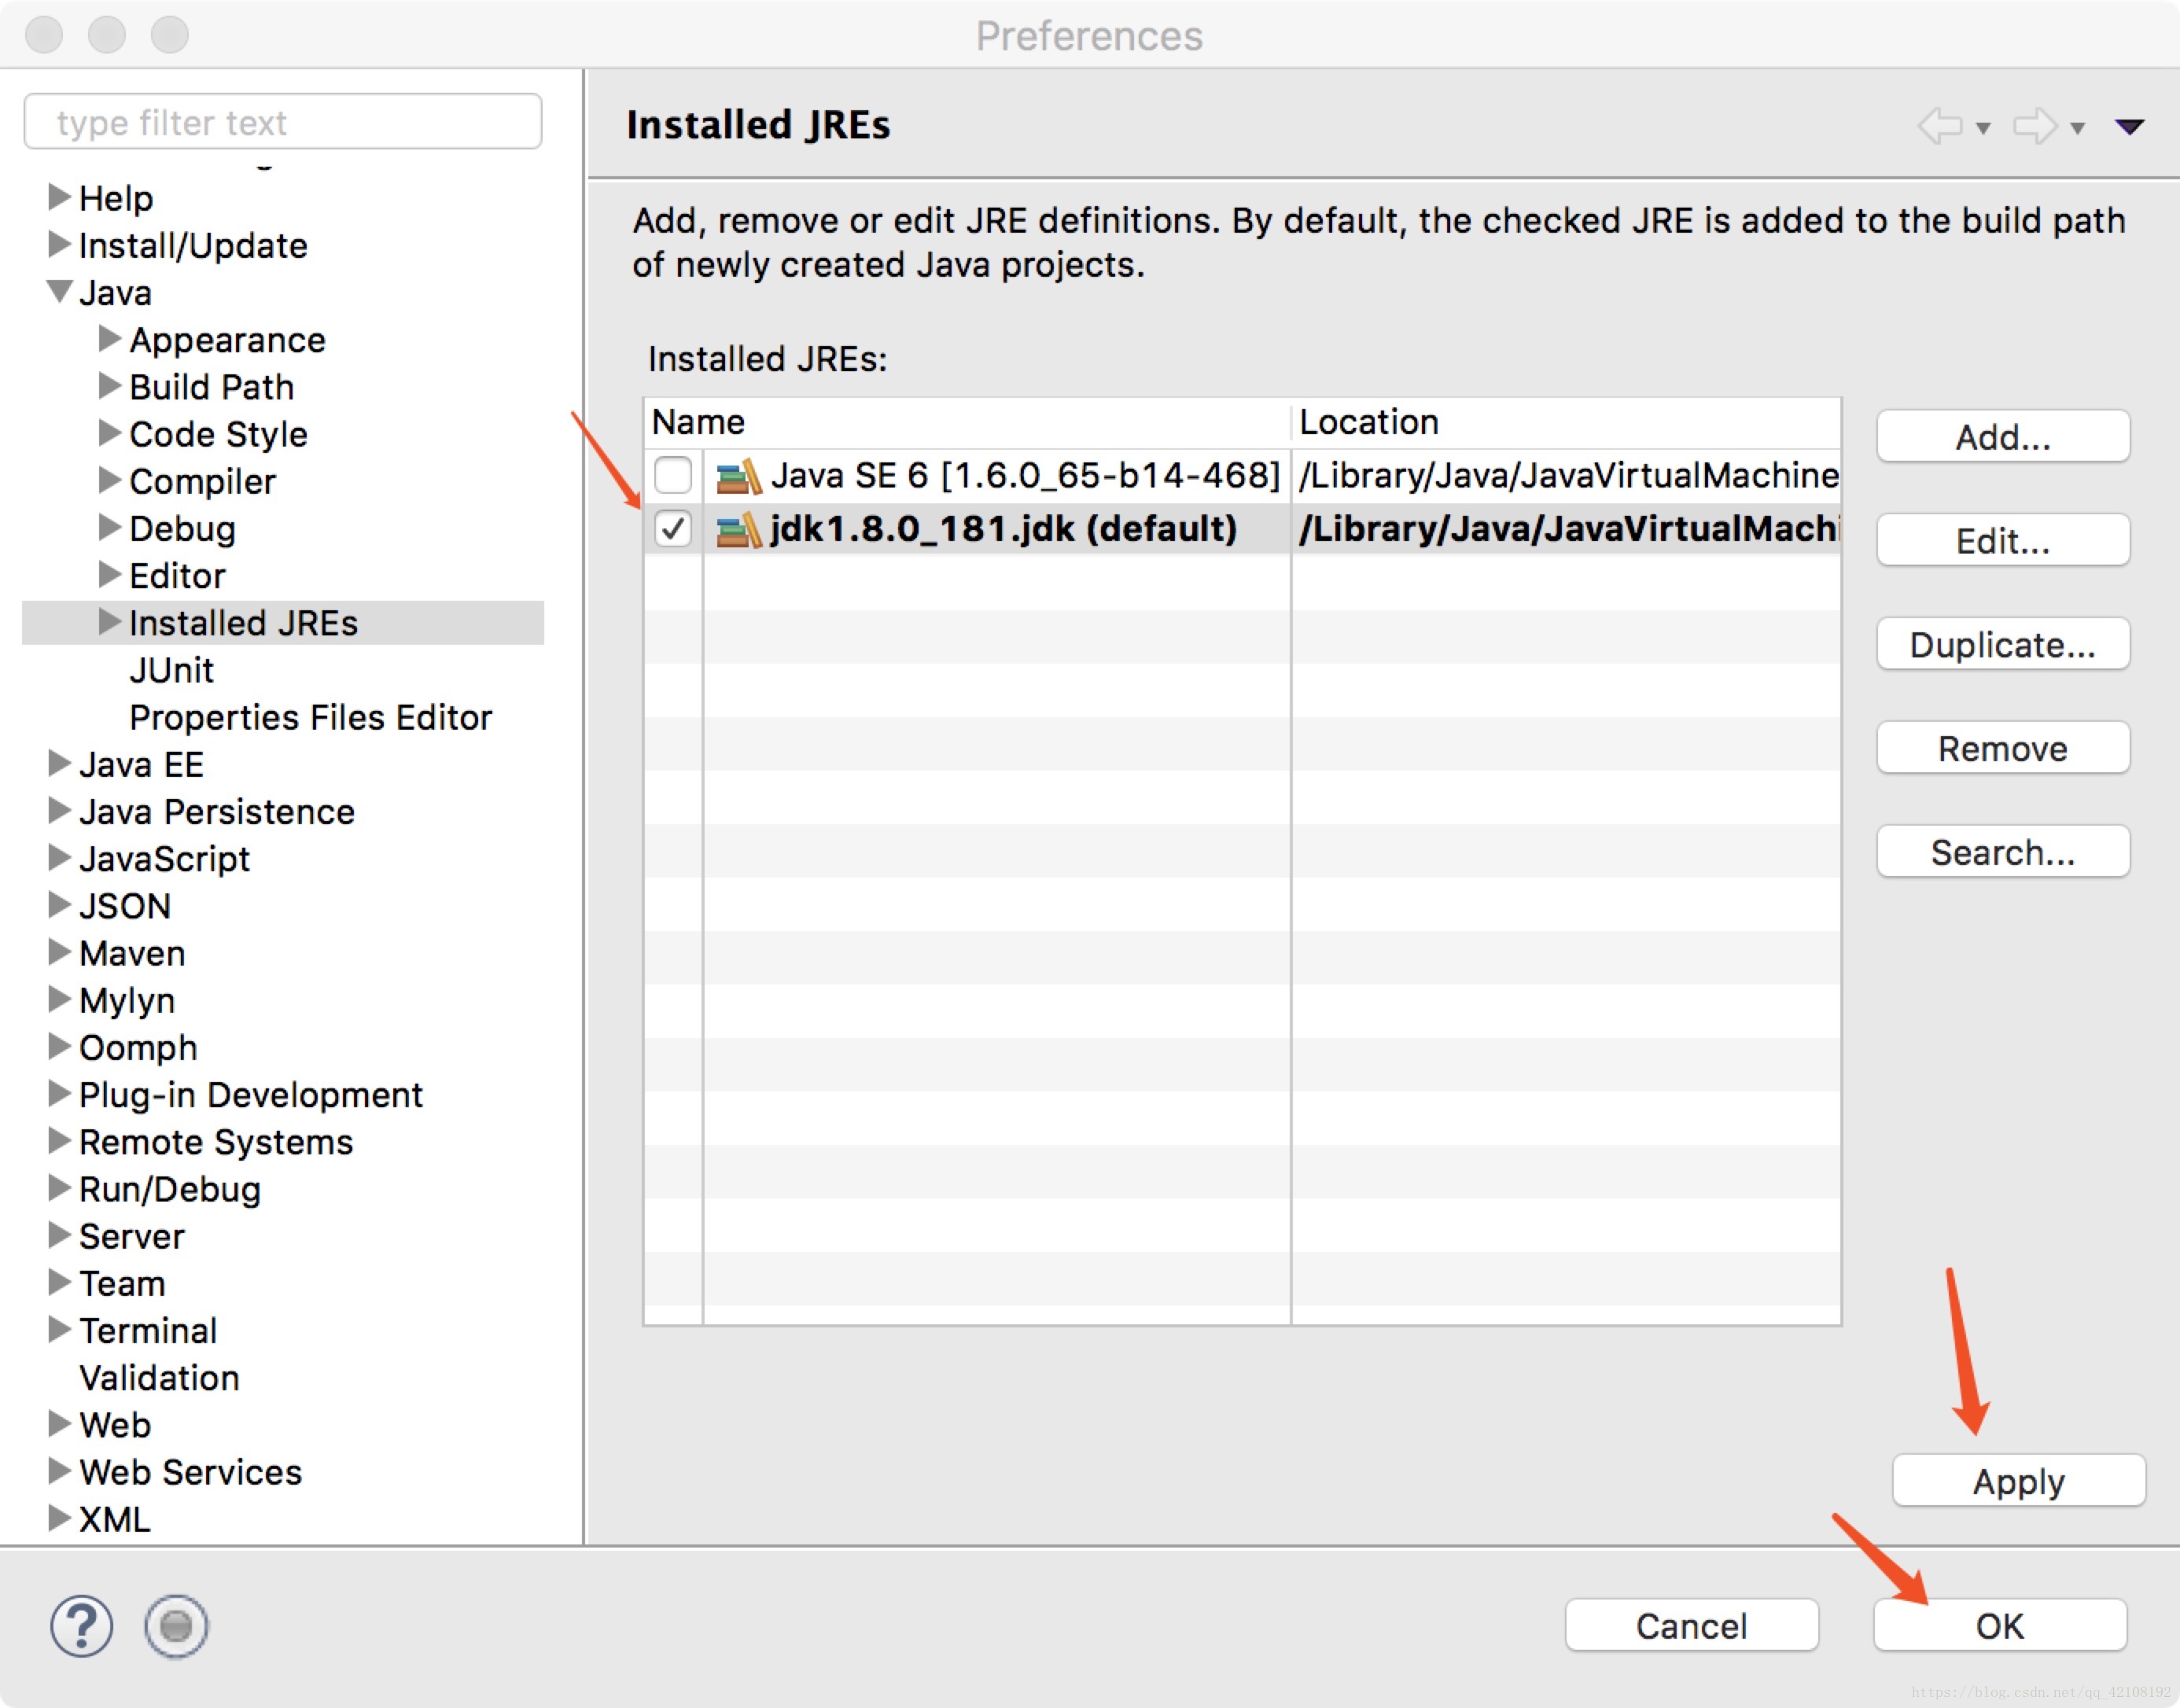The height and width of the screenshot is (1708, 2180).
Task: Open the view menu triangle icon
Action: tap(2129, 127)
